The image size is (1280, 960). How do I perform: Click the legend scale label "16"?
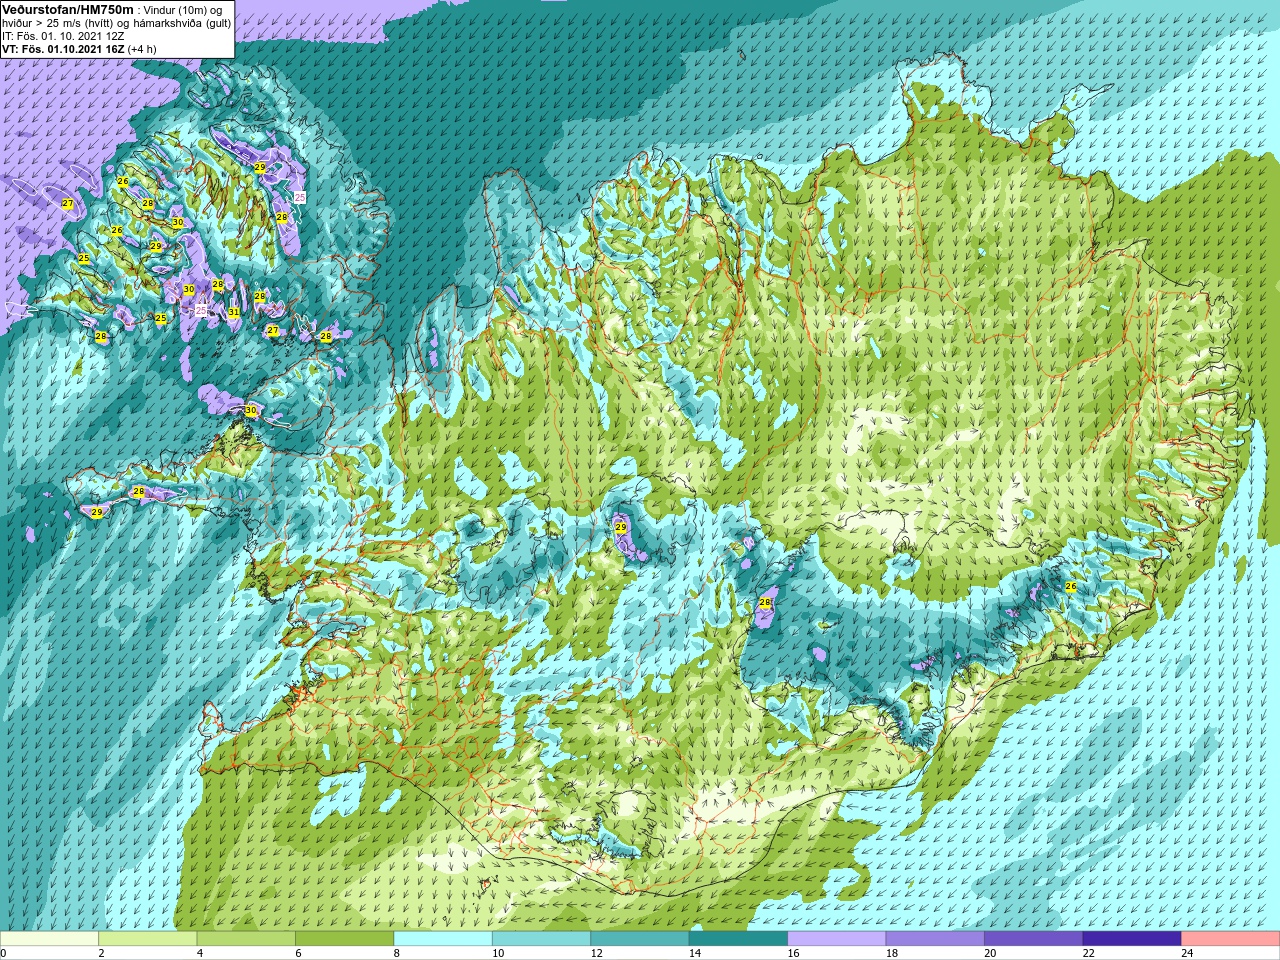click(x=793, y=953)
